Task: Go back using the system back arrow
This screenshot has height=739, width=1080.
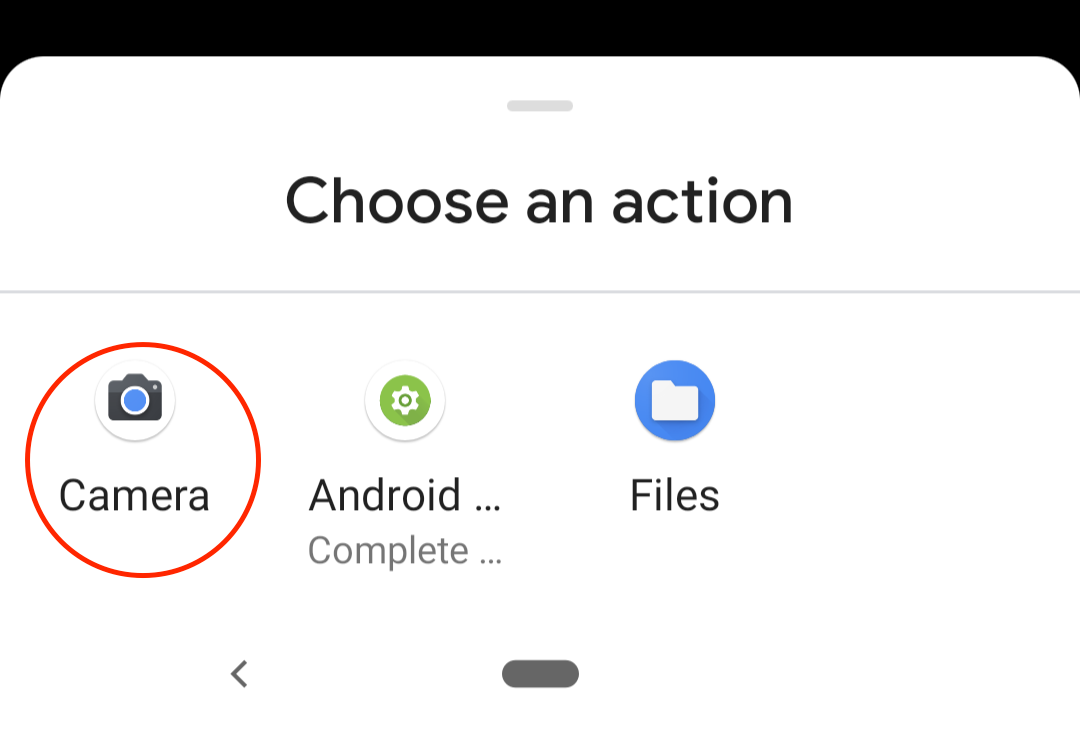Action: 239,674
